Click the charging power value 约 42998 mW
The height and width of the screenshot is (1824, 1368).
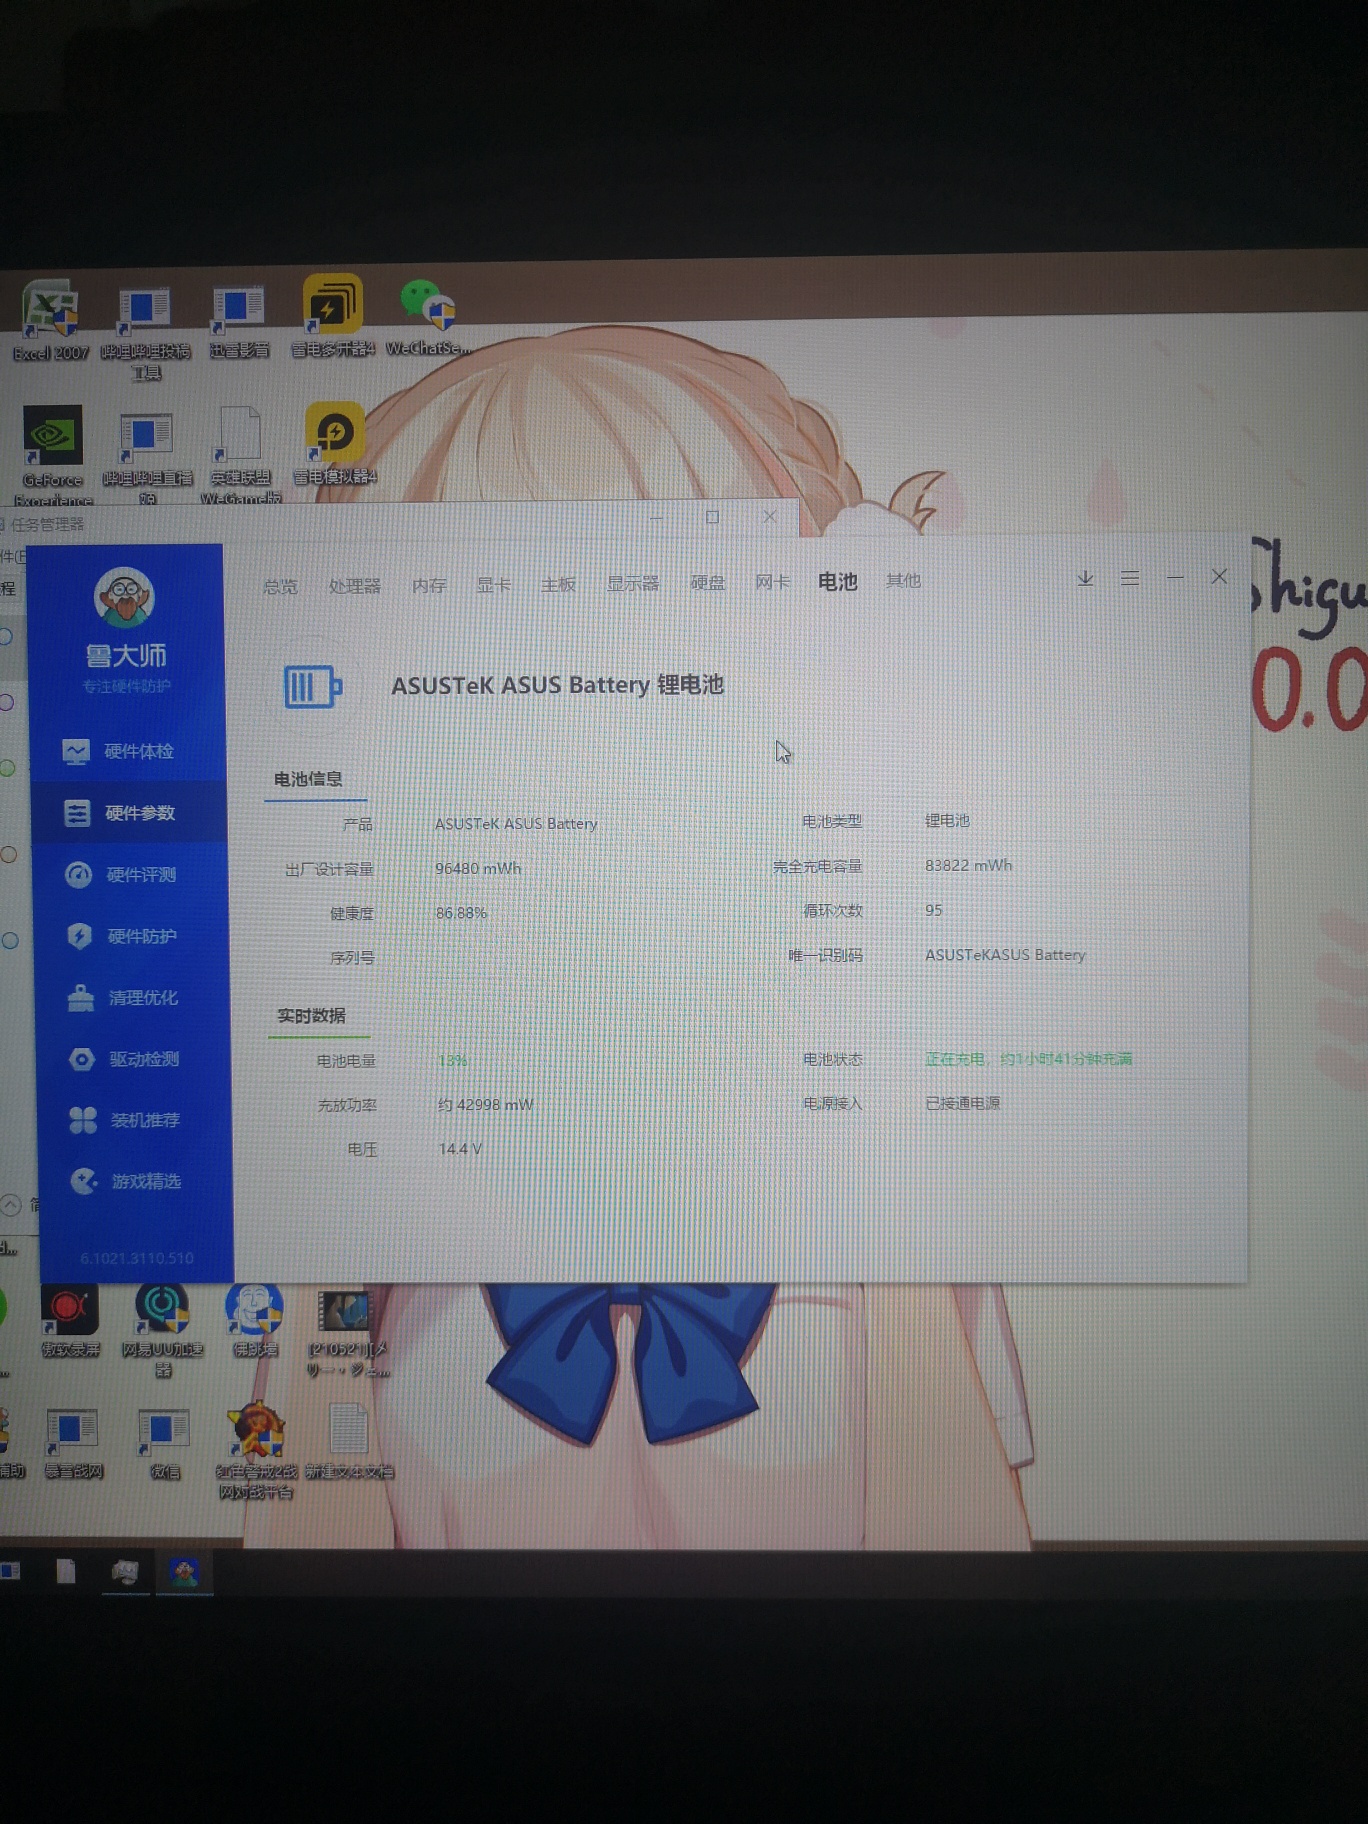[485, 1105]
